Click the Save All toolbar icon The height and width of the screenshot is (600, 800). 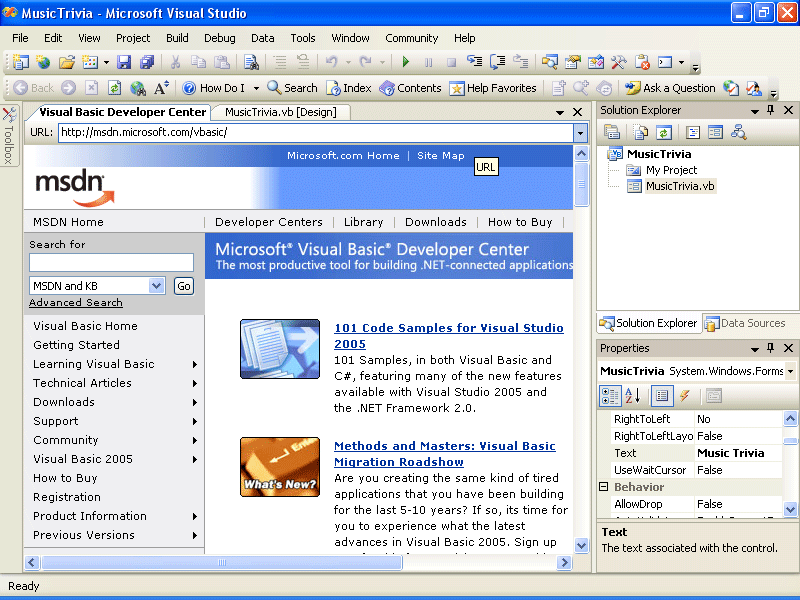(147, 62)
